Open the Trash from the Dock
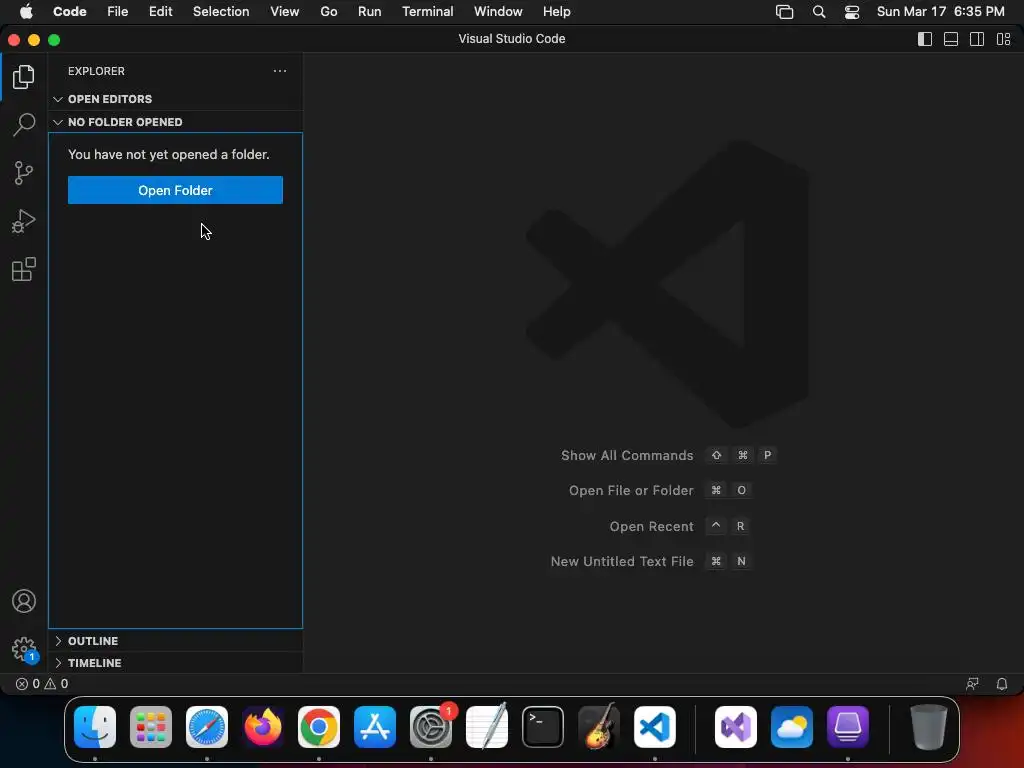This screenshot has width=1024, height=768. (x=928, y=727)
